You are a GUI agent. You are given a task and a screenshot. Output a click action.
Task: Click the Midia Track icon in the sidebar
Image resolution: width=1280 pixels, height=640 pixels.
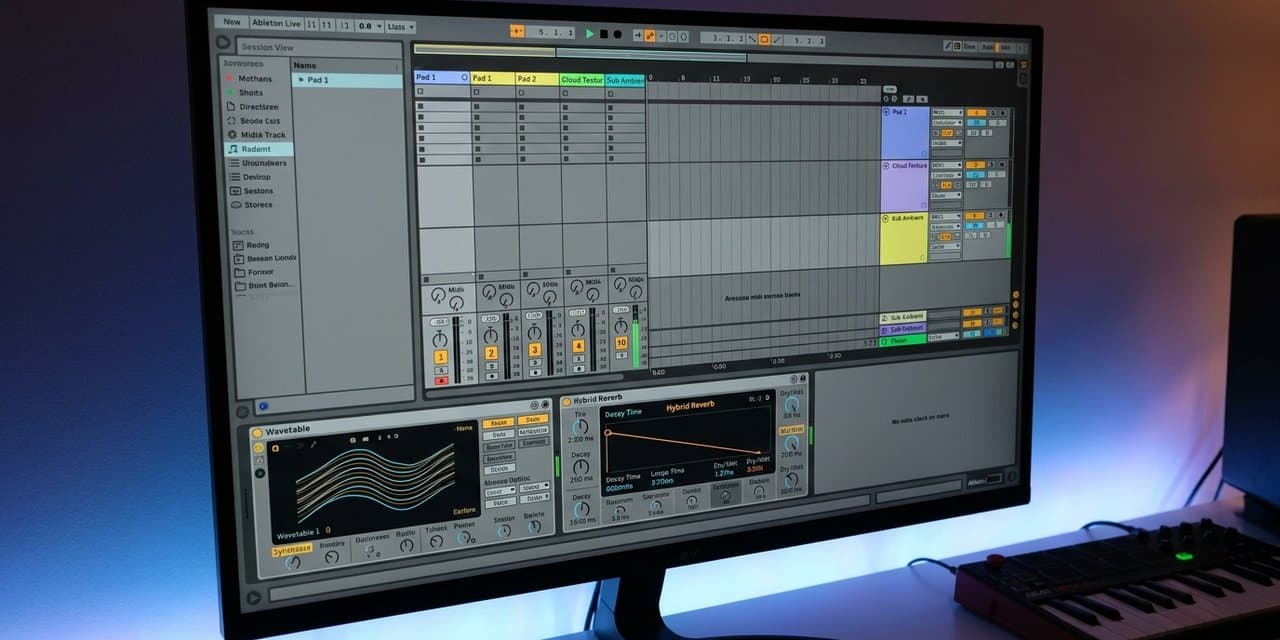pyautogui.click(x=232, y=134)
